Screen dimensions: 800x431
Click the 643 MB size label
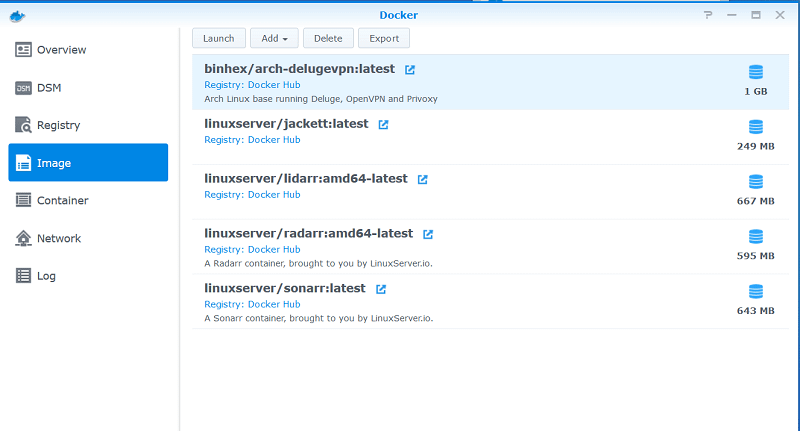click(756, 311)
